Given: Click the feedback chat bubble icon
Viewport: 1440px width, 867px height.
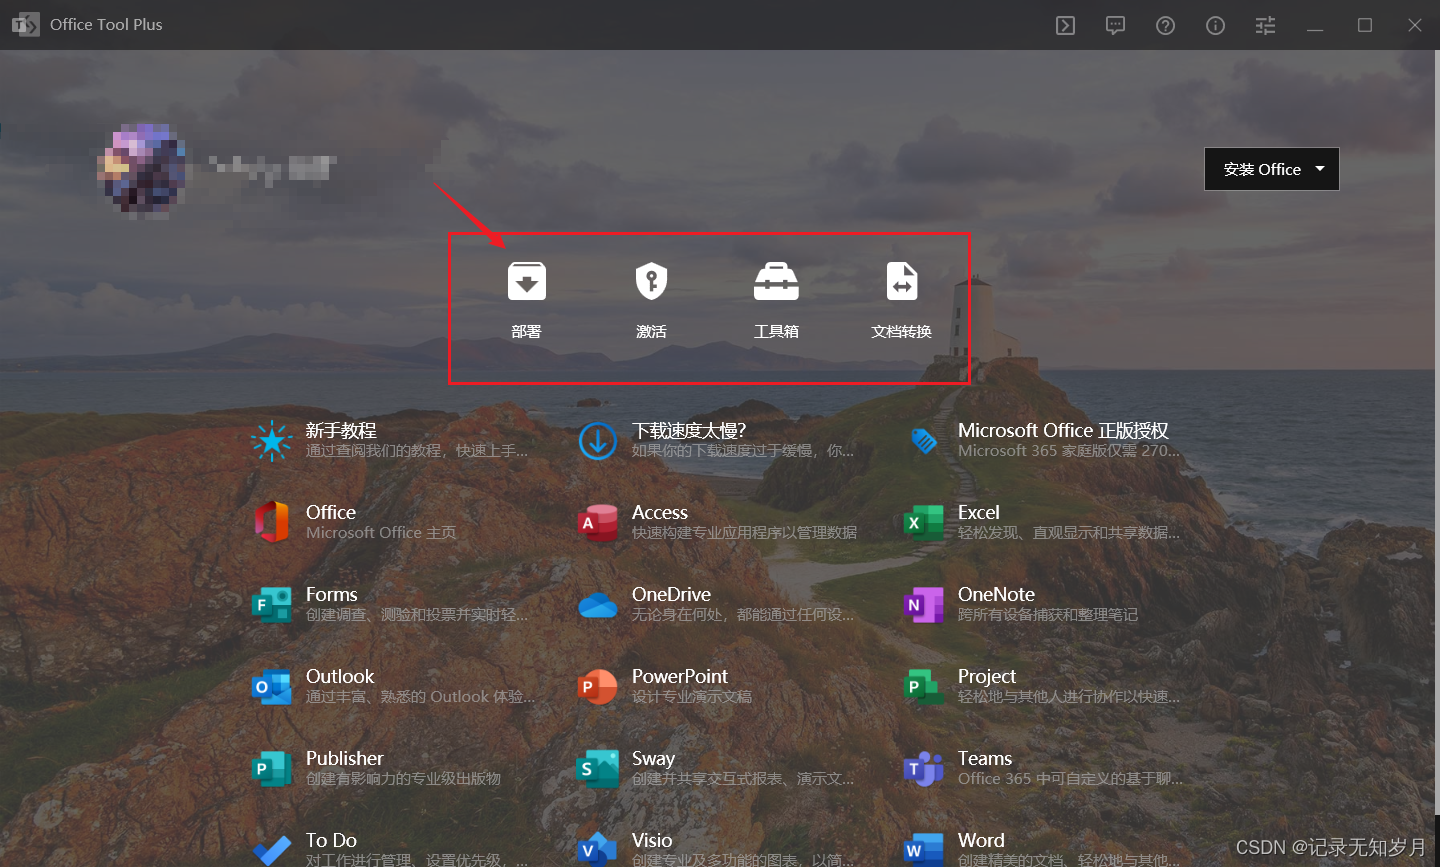Looking at the screenshot, I should (1116, 25).
